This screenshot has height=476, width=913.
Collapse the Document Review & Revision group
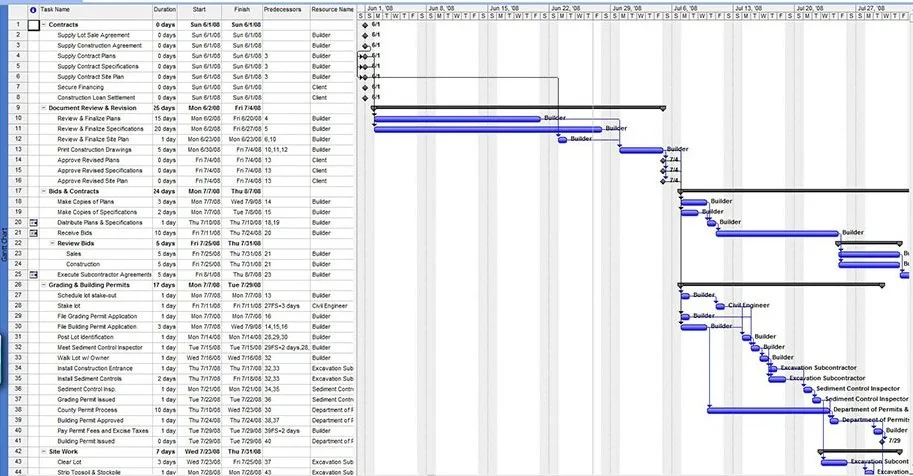click(x=44, y=108)
